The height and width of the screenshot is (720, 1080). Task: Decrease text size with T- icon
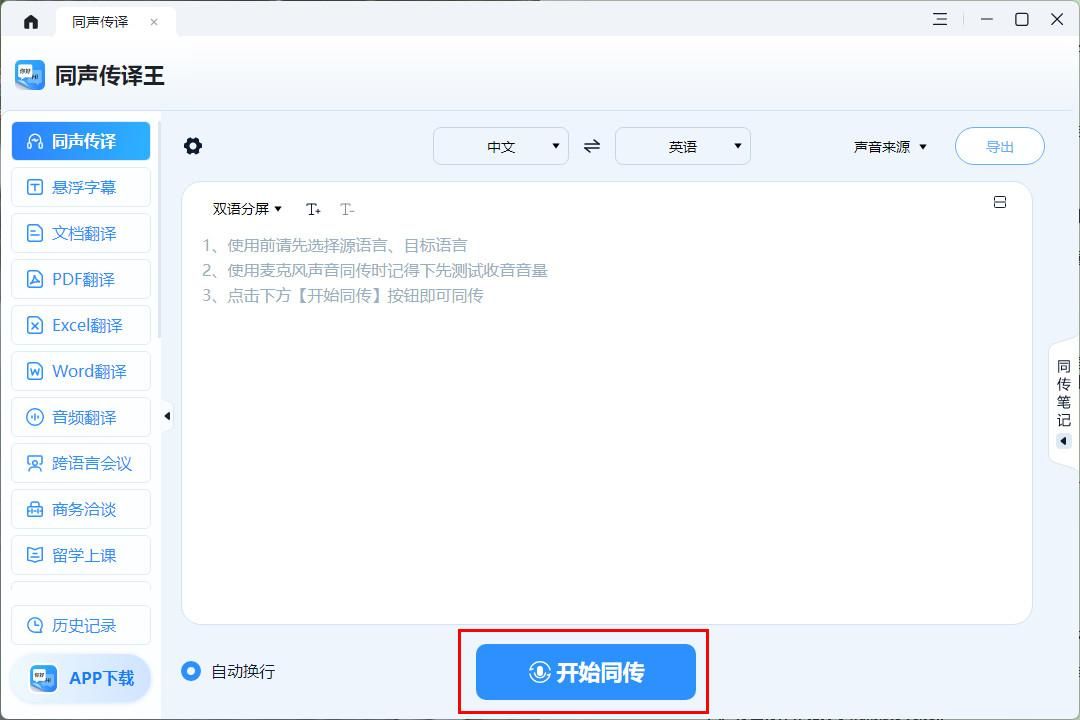(x=347, y=209)
